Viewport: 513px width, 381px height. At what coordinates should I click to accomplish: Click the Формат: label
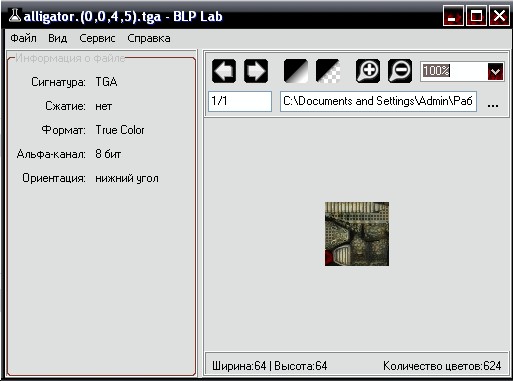click(x=64, y=130)
